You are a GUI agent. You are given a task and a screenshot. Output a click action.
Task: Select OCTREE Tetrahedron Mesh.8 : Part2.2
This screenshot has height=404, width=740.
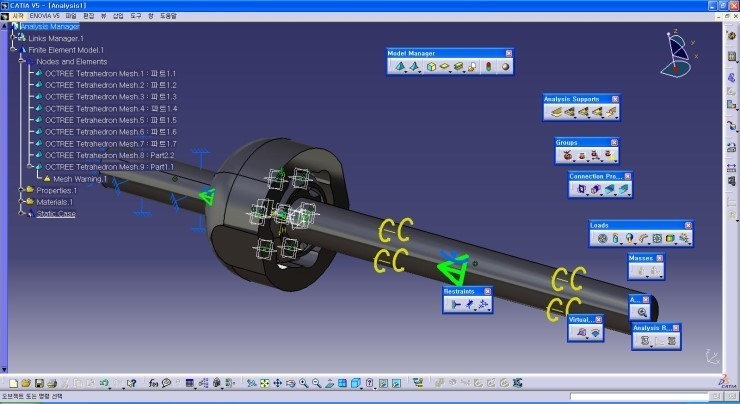pos(109,155)
